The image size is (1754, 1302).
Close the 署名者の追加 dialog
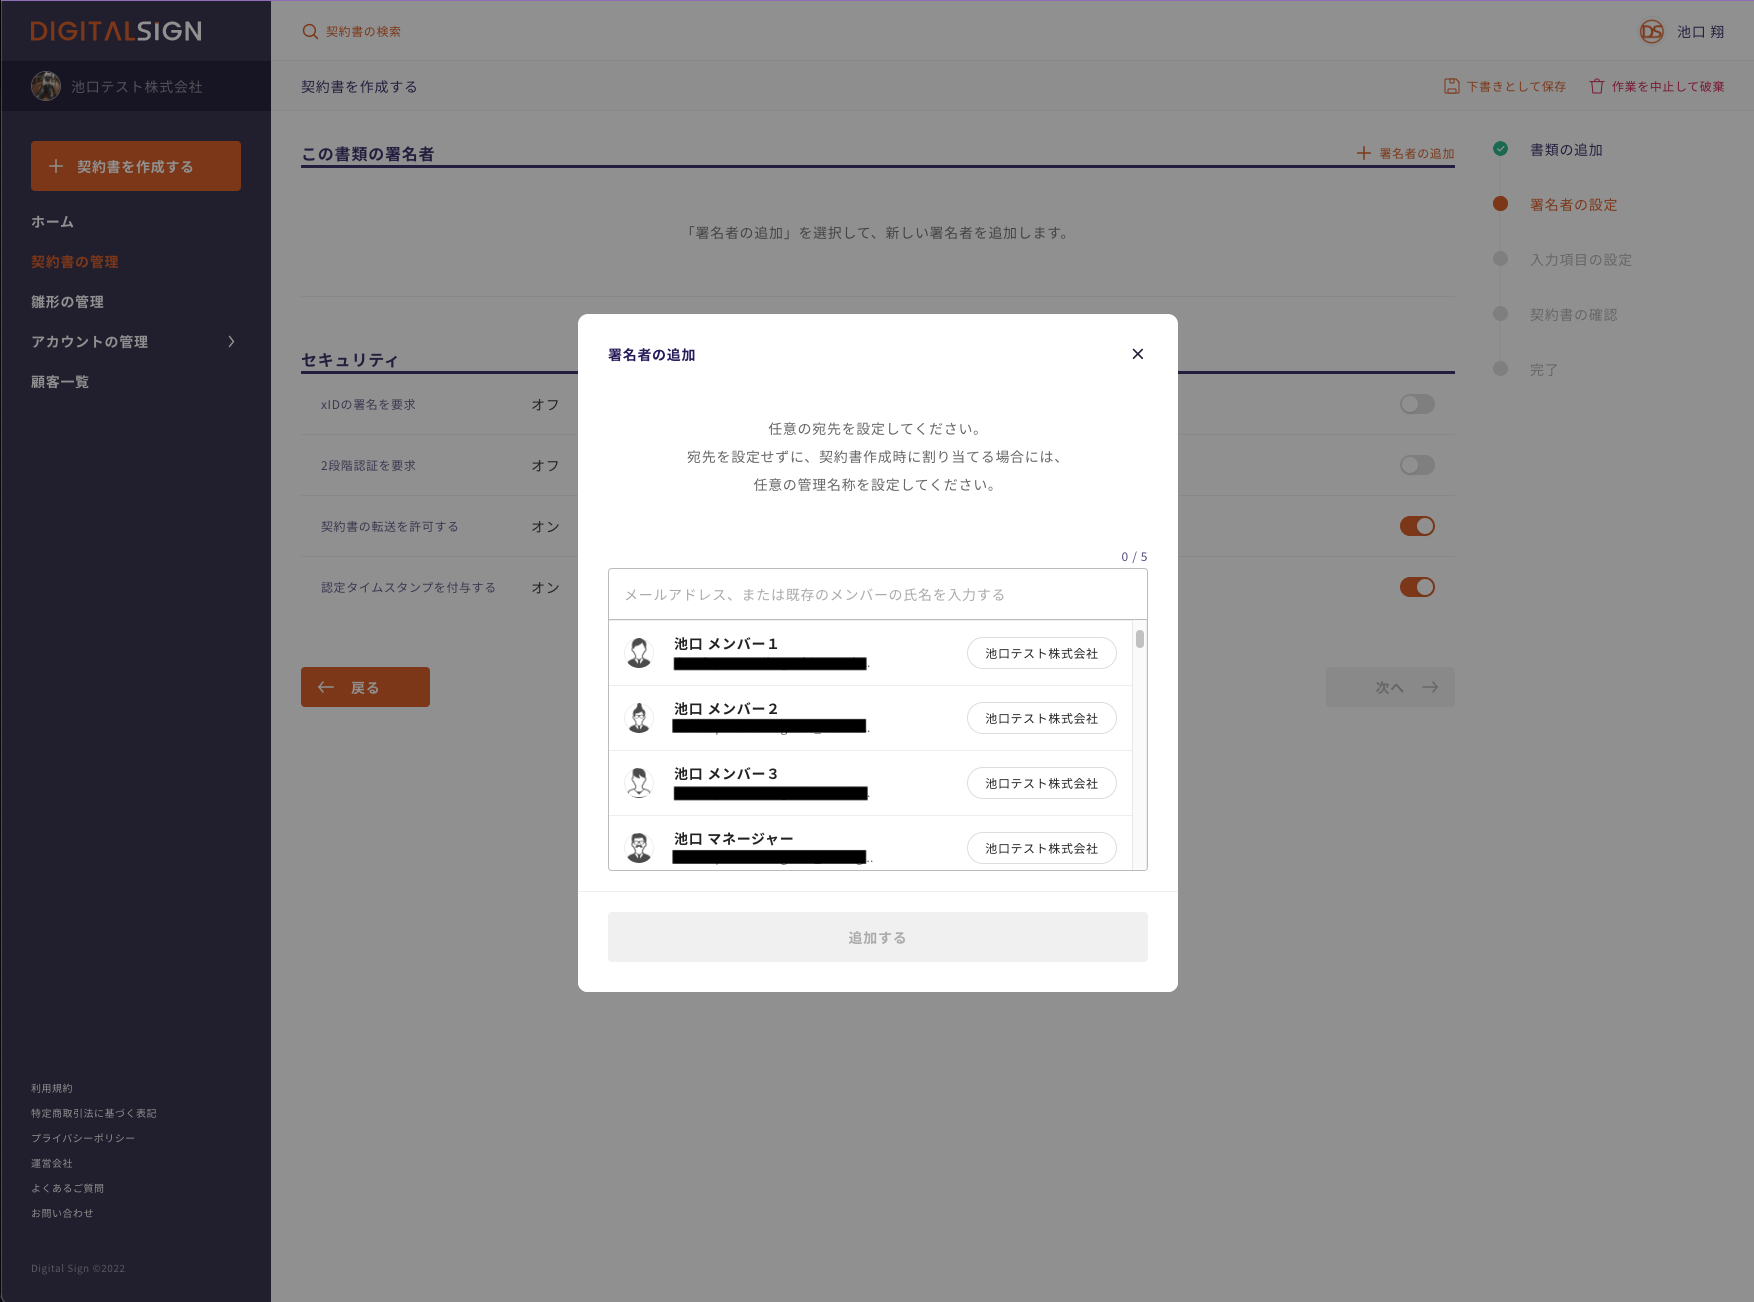pos(1138,354)
